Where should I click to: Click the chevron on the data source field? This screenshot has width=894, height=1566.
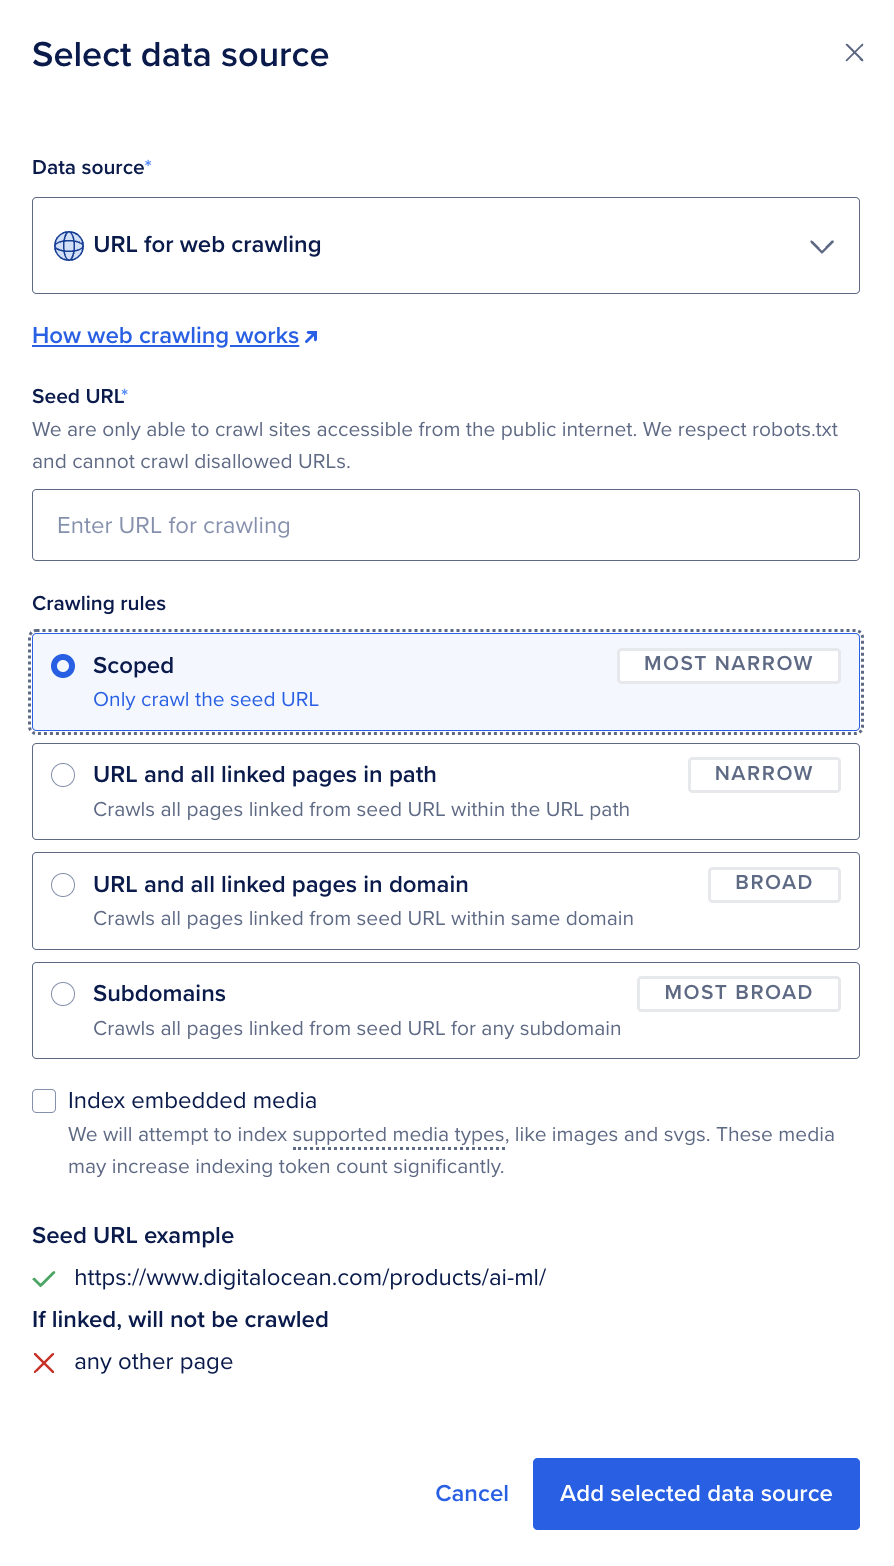tap(821, 245)
